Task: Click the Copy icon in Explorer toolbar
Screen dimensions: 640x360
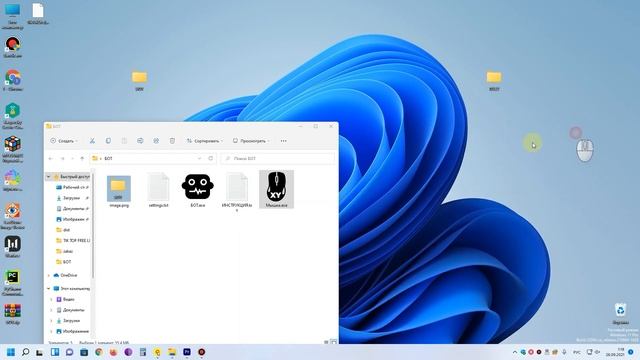Action: pyautogui.click(x=108, y=141)
